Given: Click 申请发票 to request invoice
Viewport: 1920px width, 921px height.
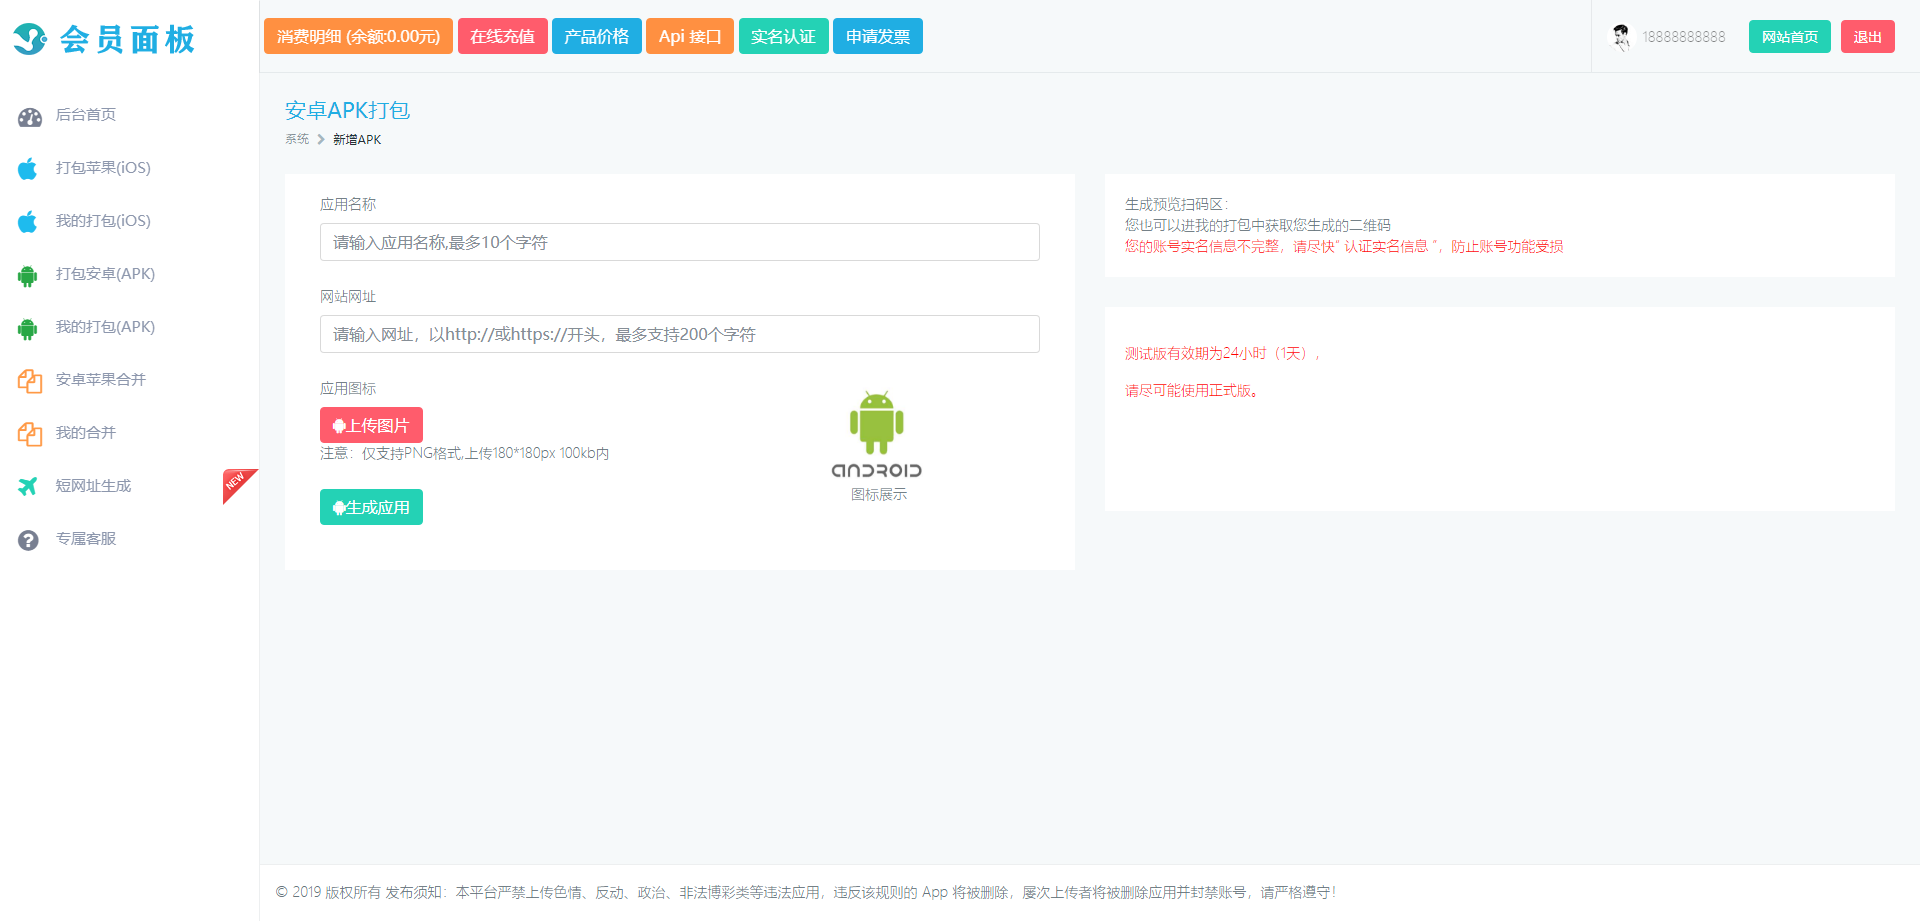Looking at the screenshot, I should [877, 36].
